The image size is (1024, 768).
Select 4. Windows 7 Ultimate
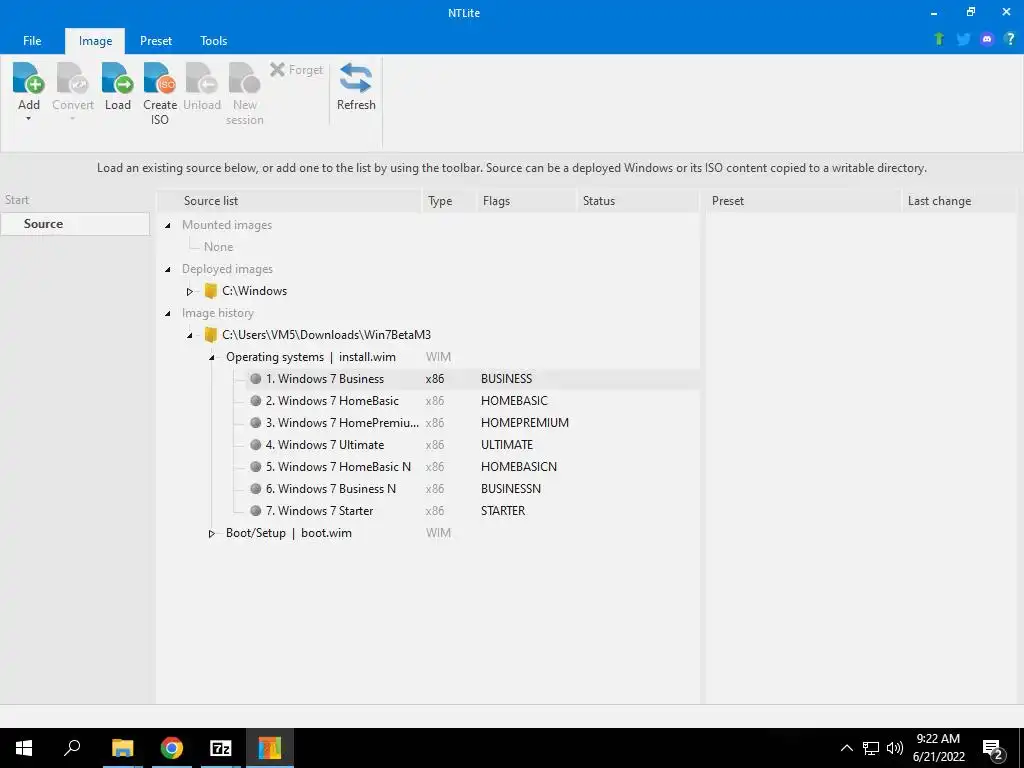click(x=325, y=445)
